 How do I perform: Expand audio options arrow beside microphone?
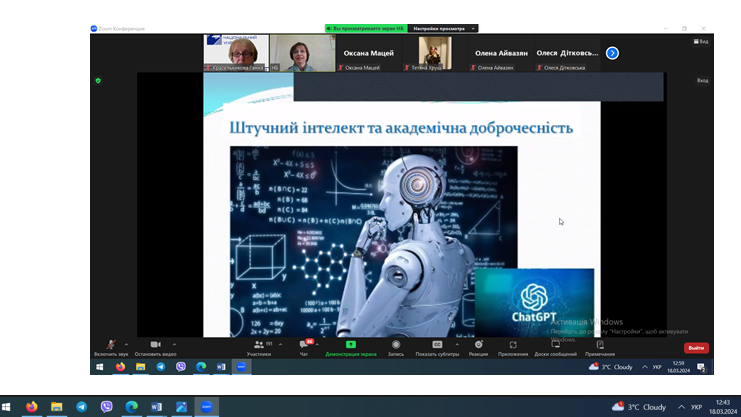pos(126,343)
